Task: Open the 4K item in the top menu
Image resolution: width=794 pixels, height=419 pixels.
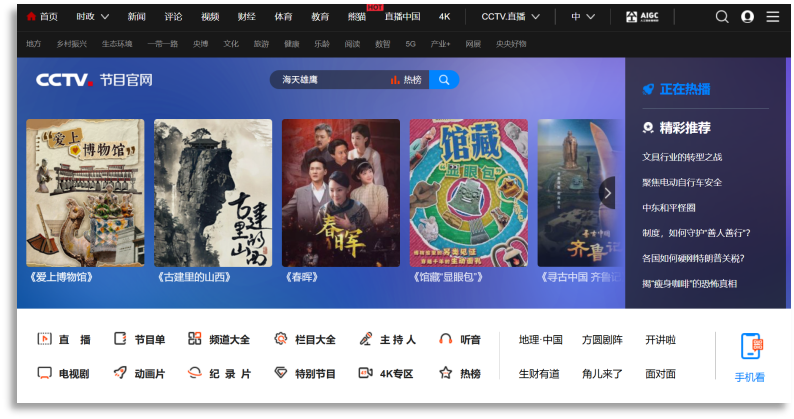Action: [x=445, y=17]
